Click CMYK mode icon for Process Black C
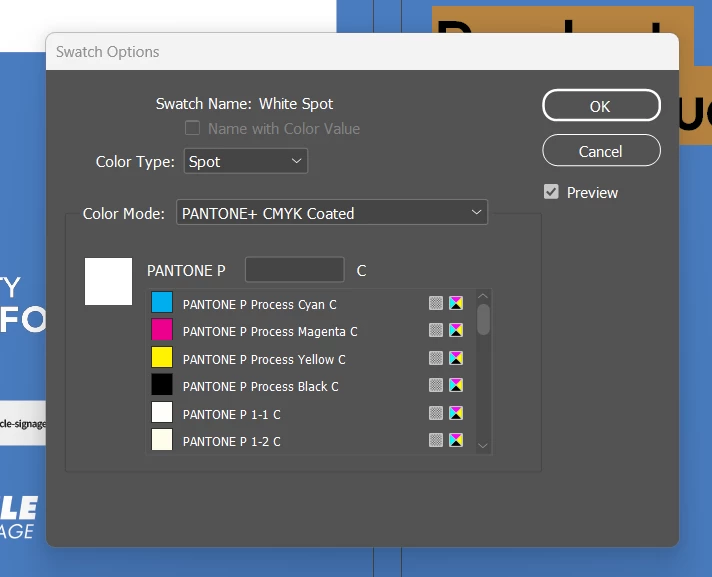 click(x=456, y=385)
